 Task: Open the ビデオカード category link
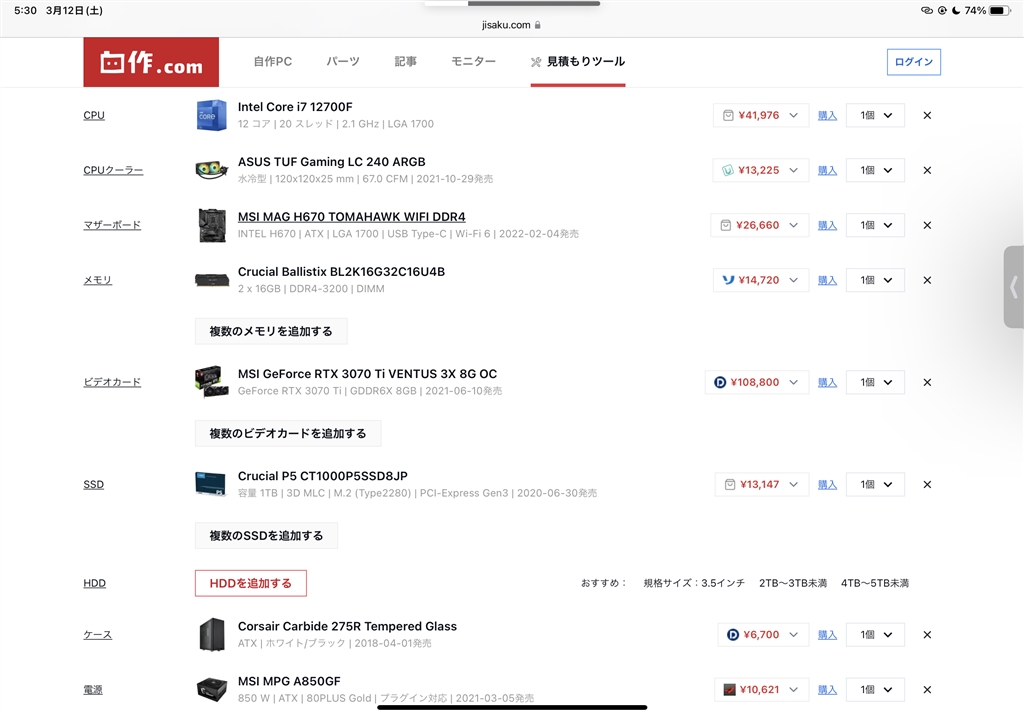112,382
